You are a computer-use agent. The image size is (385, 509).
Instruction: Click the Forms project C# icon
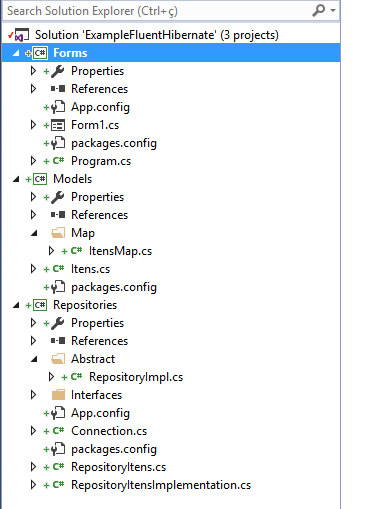pos(40,53)
